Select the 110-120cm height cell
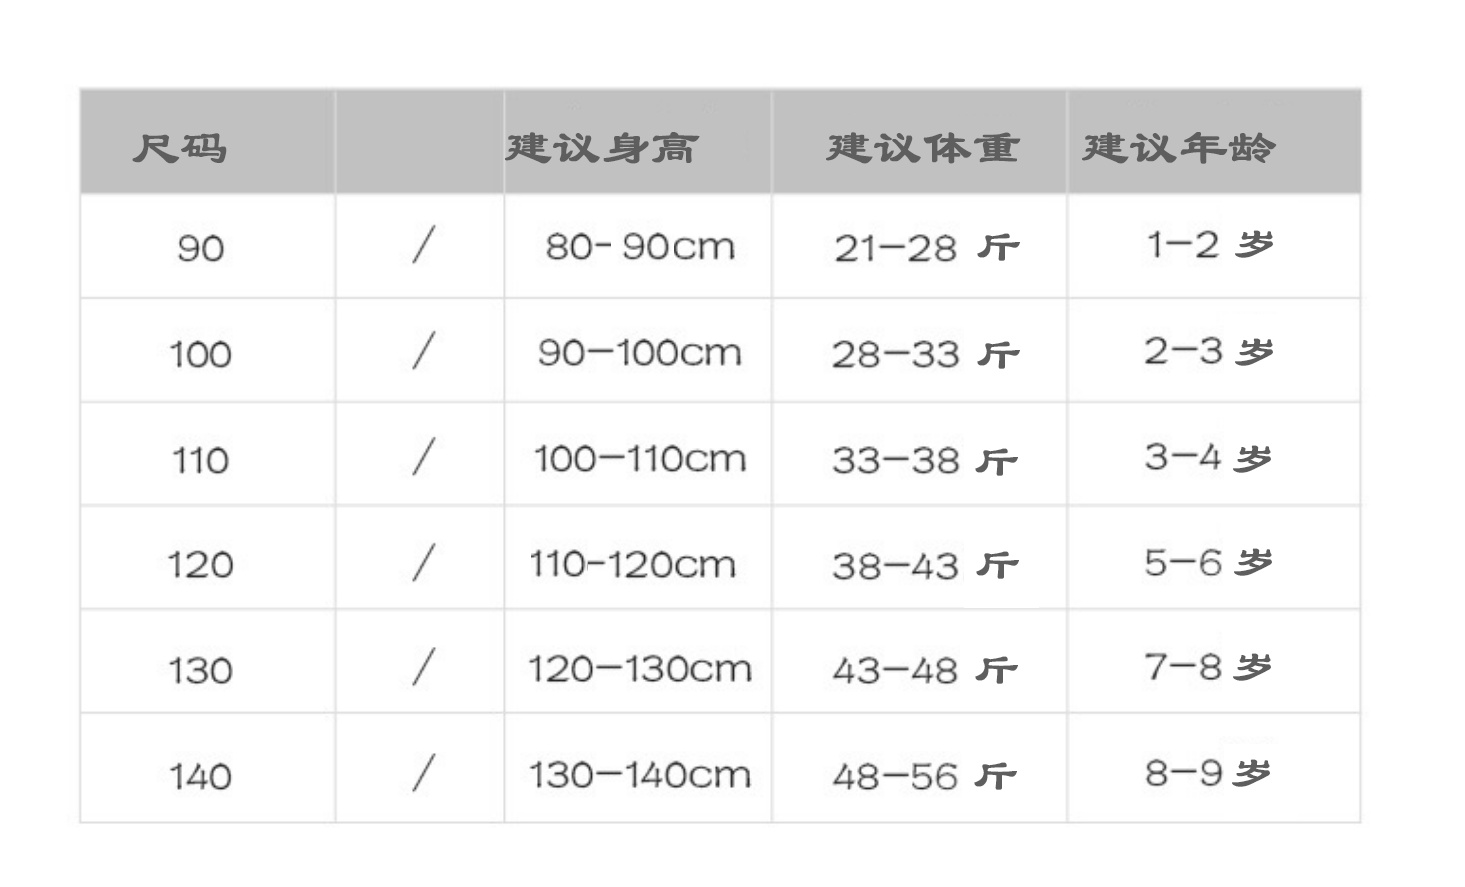Viewport: 1465px width, 887px height. point(632,564)
